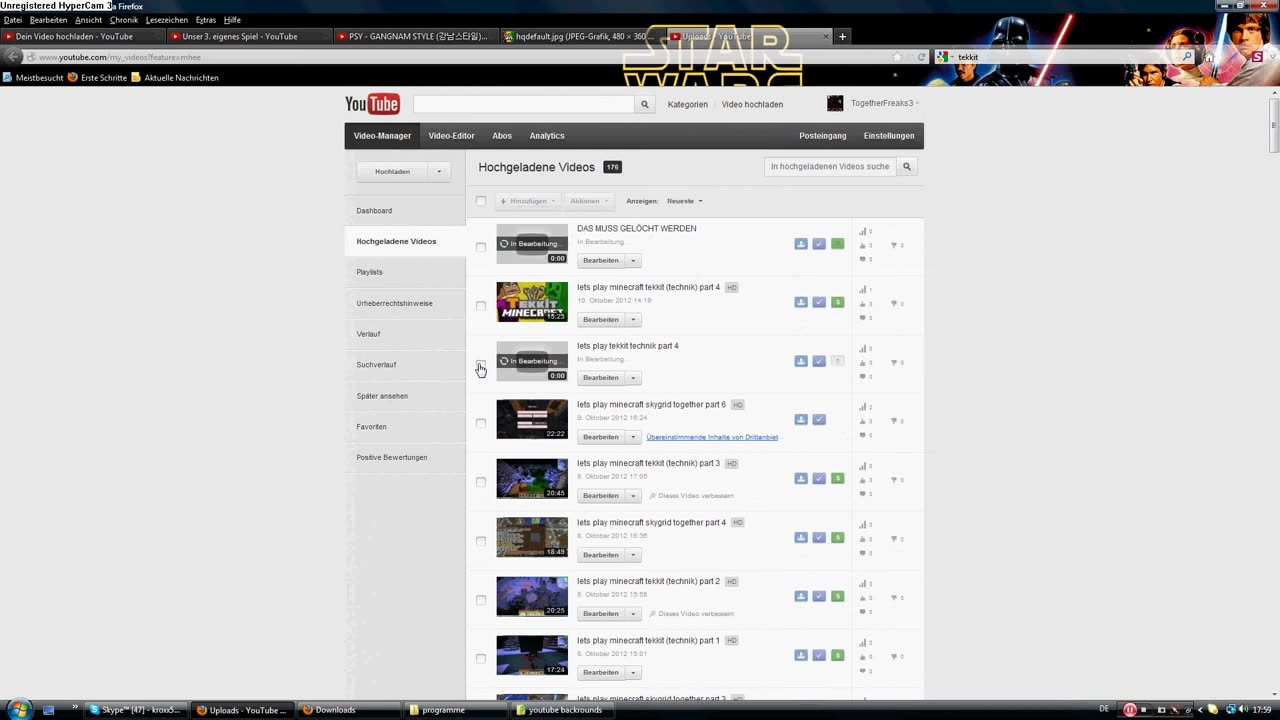Focus In hochgeladenen Videos suchen field
This screenshot has width=1280, height=720.
[830, 167]
